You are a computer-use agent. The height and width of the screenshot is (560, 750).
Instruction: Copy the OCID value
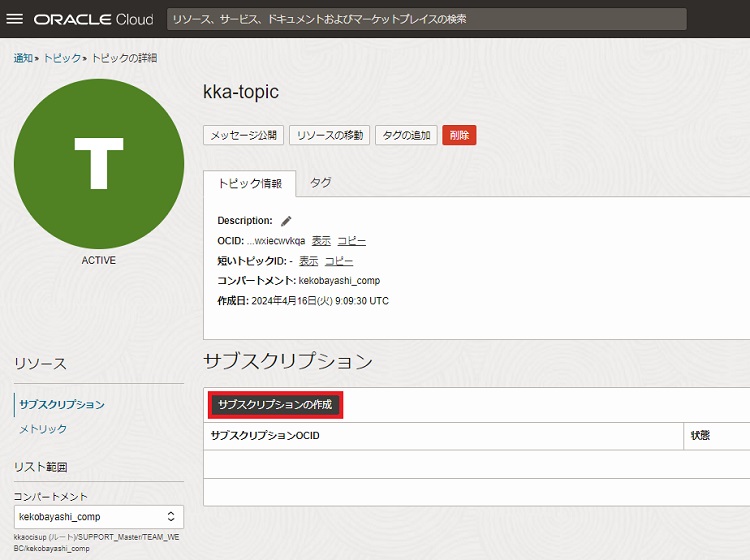tap(351, 241)
